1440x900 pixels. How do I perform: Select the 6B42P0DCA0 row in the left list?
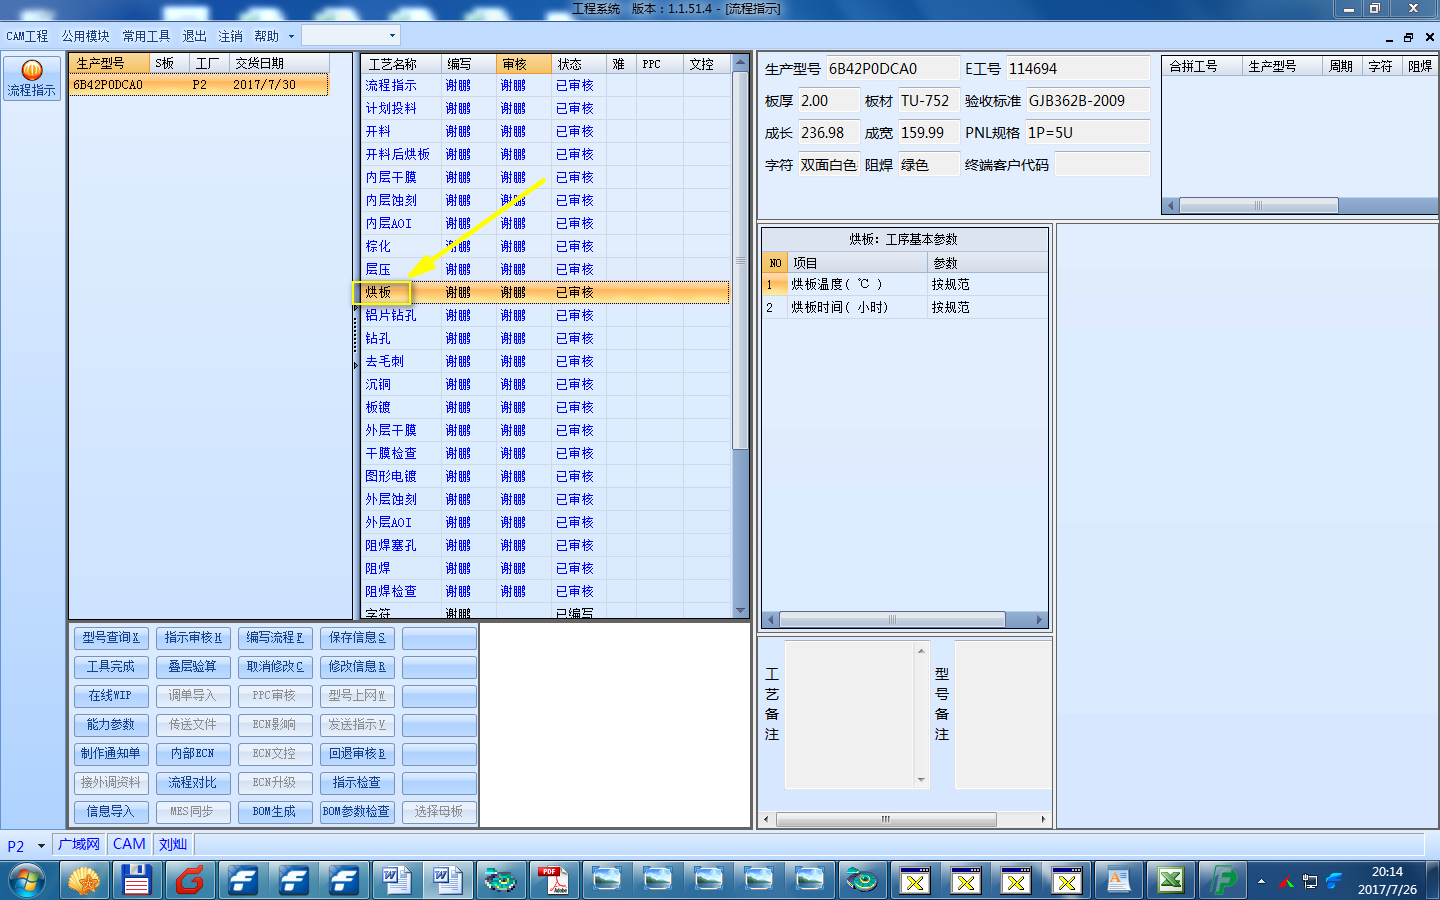pyautogui.click(x=199, y=85)
